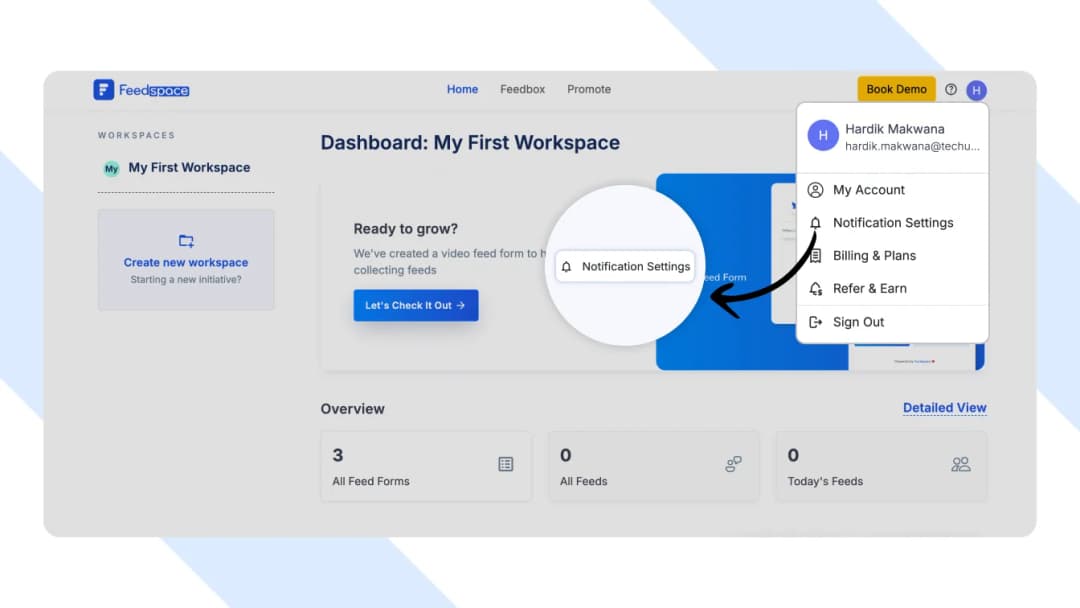The height and width of the screenshot is (608, 1080).
Task: Open the profile avatar dropdown
Action: [x=976, y=89]
